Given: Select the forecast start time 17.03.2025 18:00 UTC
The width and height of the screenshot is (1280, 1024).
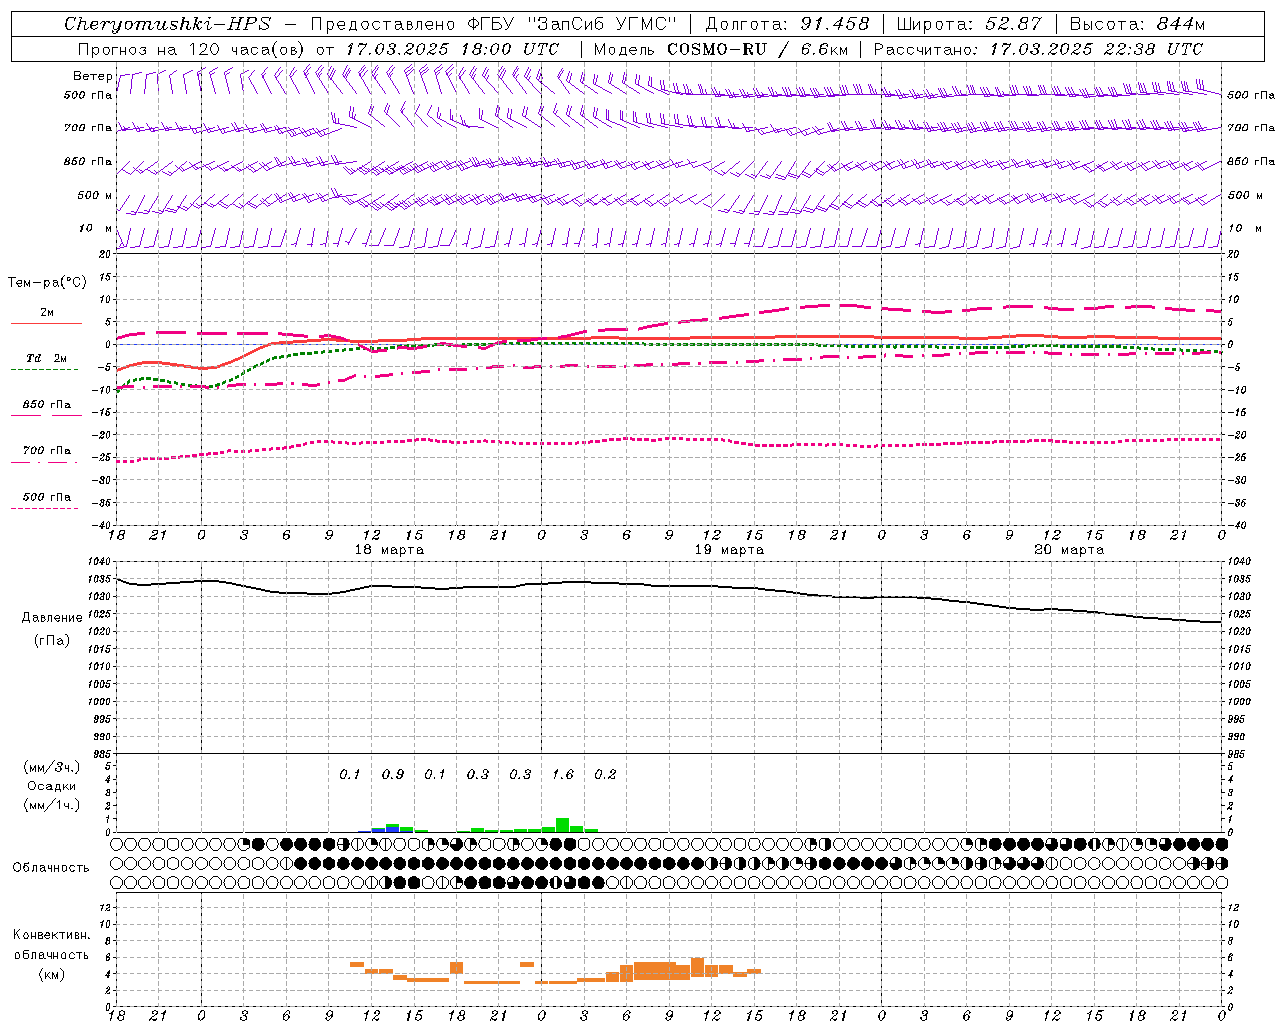Looking at the screenshot, I should (x=452, y=49).
